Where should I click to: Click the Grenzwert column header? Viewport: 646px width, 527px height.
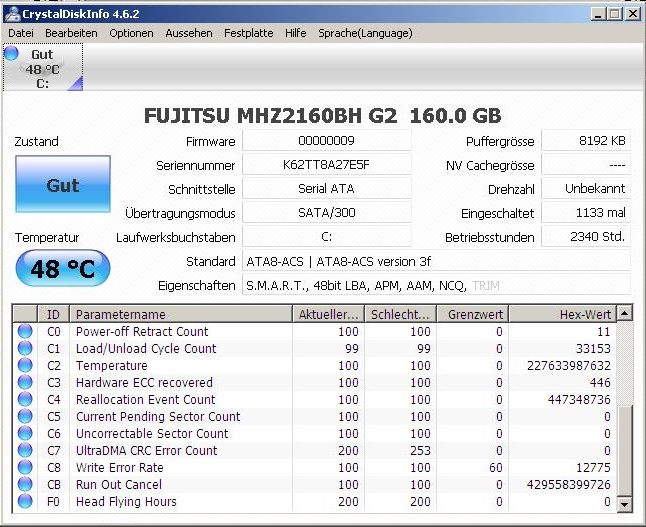click(473, 314)
